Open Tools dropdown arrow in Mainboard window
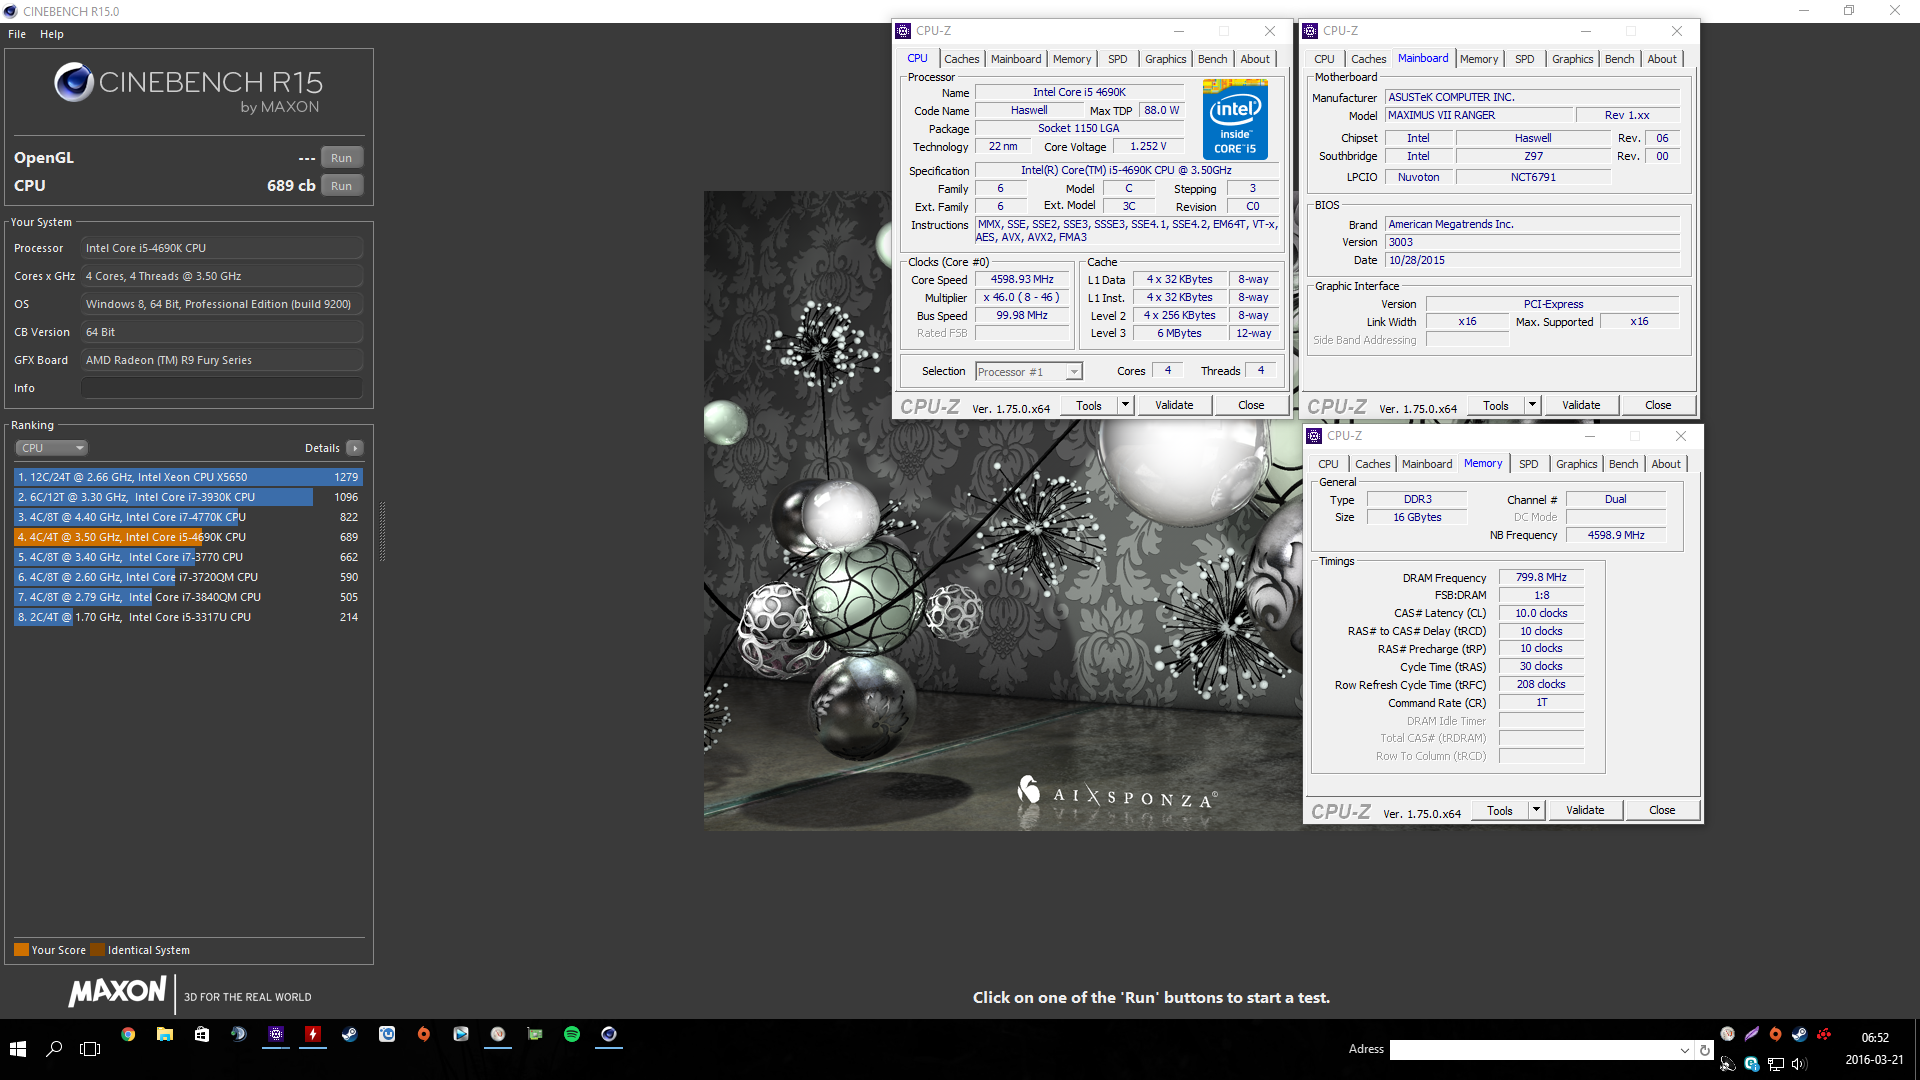 pos(1532,405)
